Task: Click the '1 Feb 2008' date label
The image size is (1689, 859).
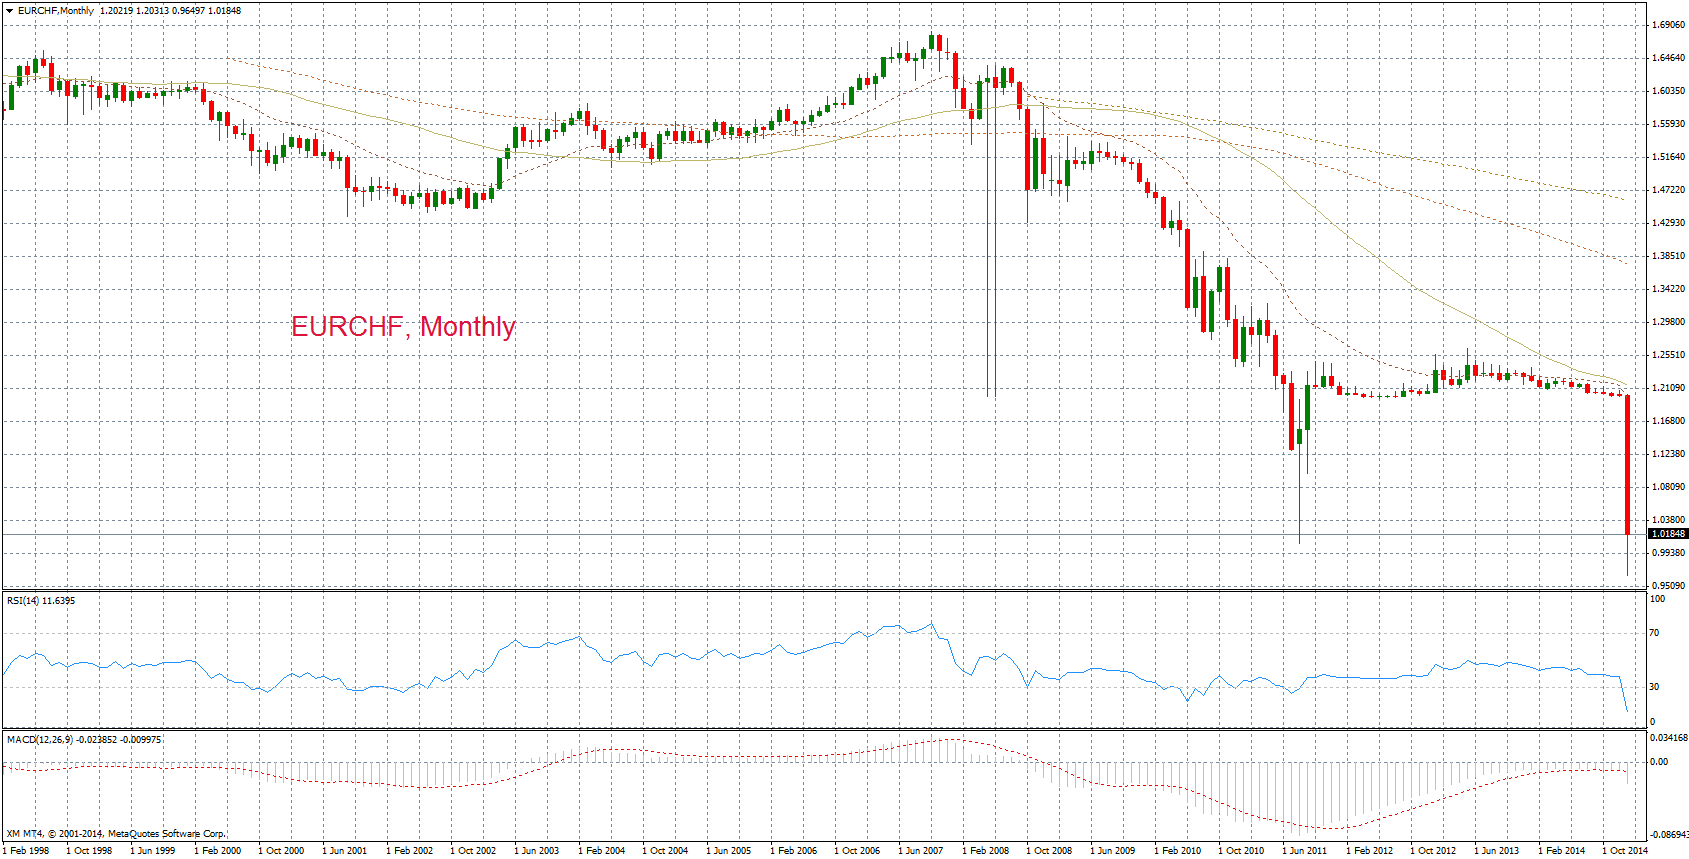Action: [x=985, y=850]
